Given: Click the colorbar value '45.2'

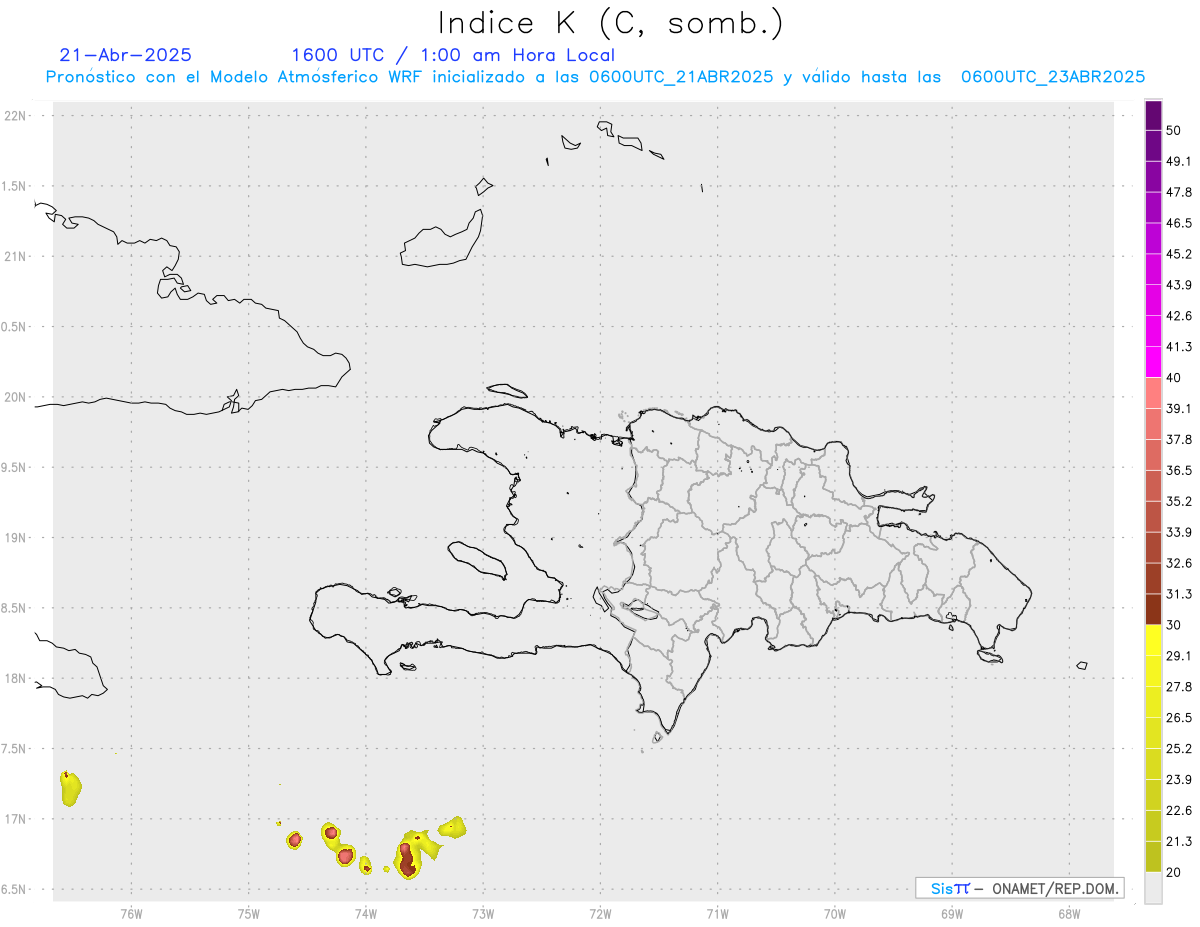Looking at the screenshot, I should click(x=1179, y=254).
